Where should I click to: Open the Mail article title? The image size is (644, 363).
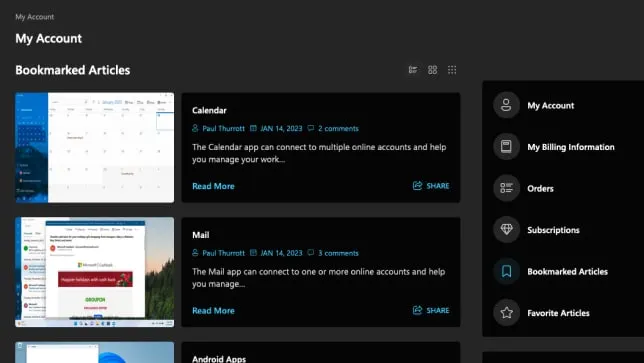[x=200, y=235]
